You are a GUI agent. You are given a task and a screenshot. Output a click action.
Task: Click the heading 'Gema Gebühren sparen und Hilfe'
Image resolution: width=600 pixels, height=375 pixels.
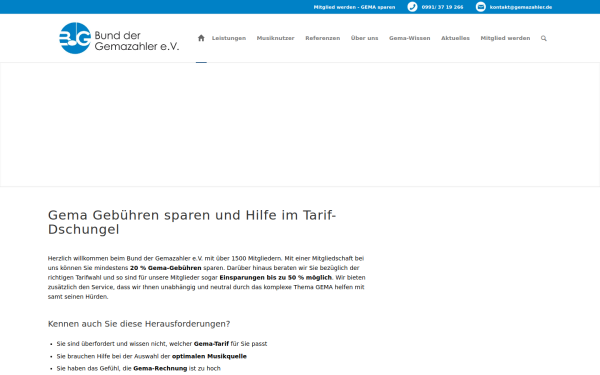coord(192,222)
